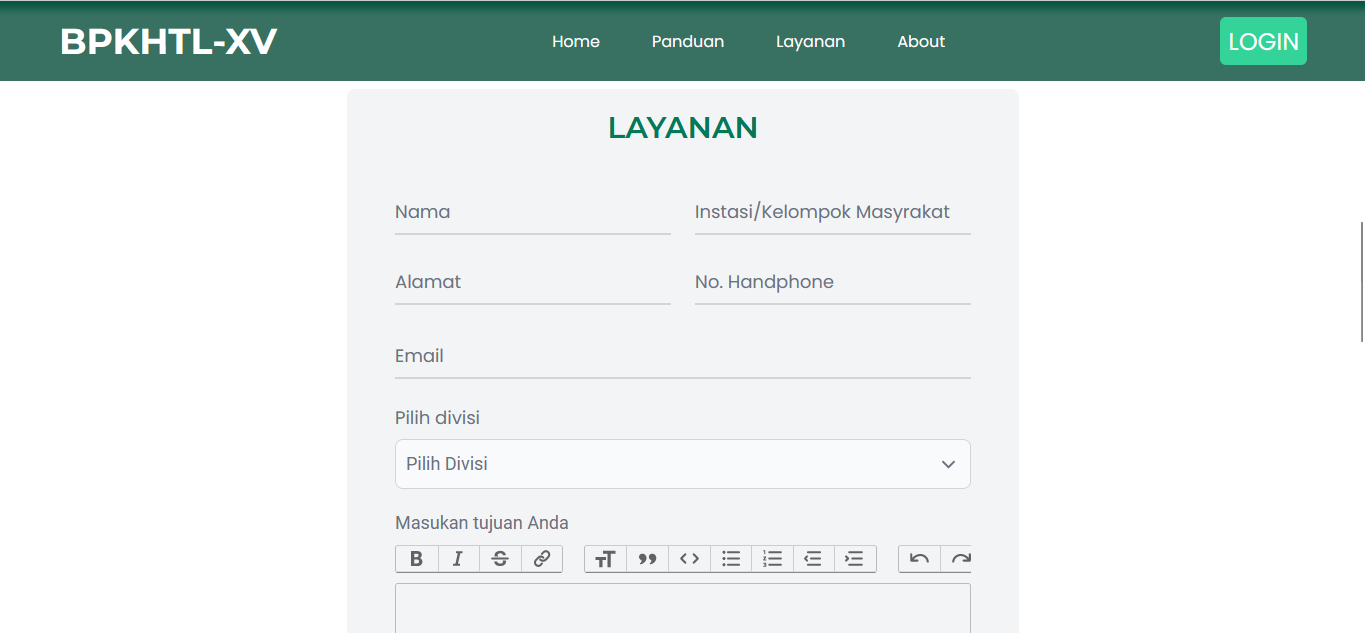
Task: Increase the indent level
Action: coord(855,559)
